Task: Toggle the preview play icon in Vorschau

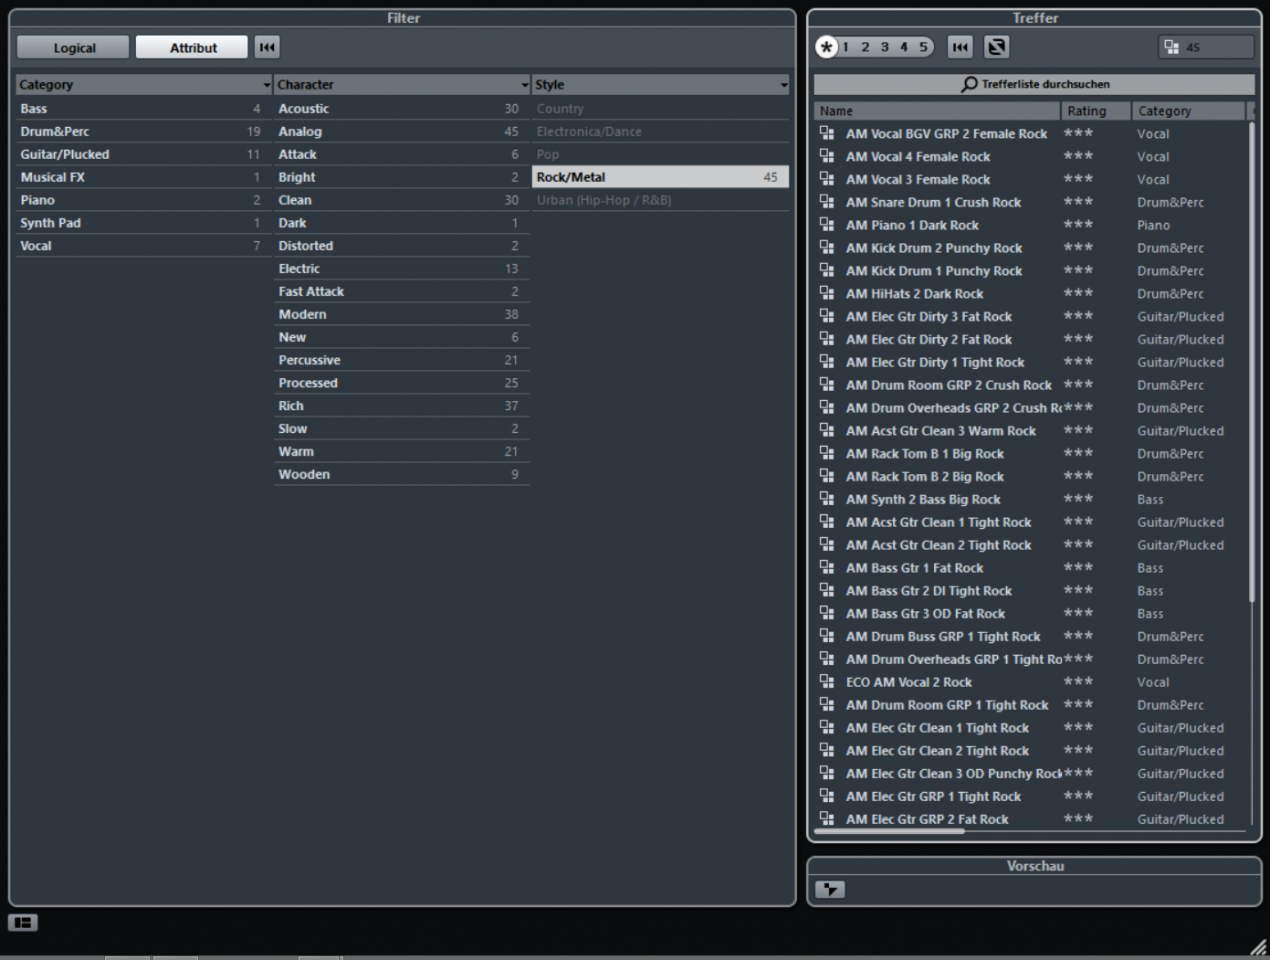Action: 830,889
